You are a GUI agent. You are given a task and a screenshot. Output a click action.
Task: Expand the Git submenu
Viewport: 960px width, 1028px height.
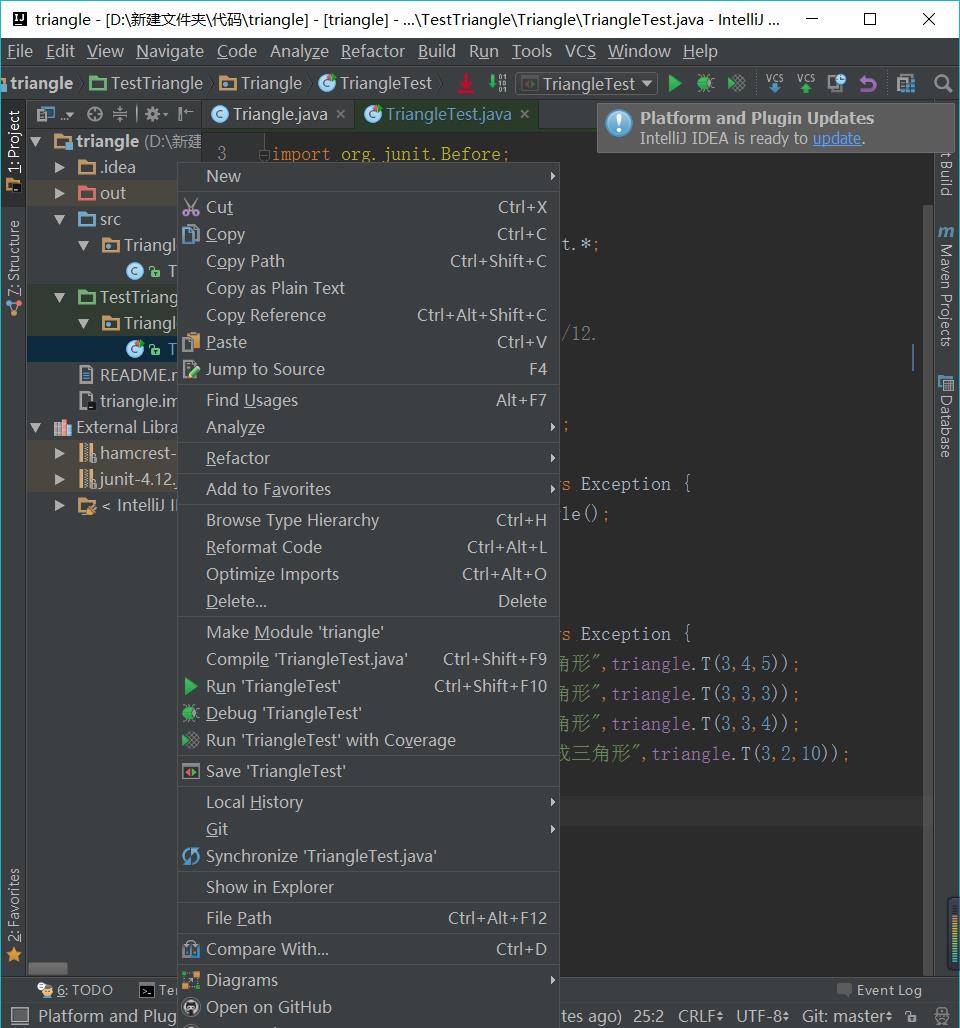coord(369,829)
